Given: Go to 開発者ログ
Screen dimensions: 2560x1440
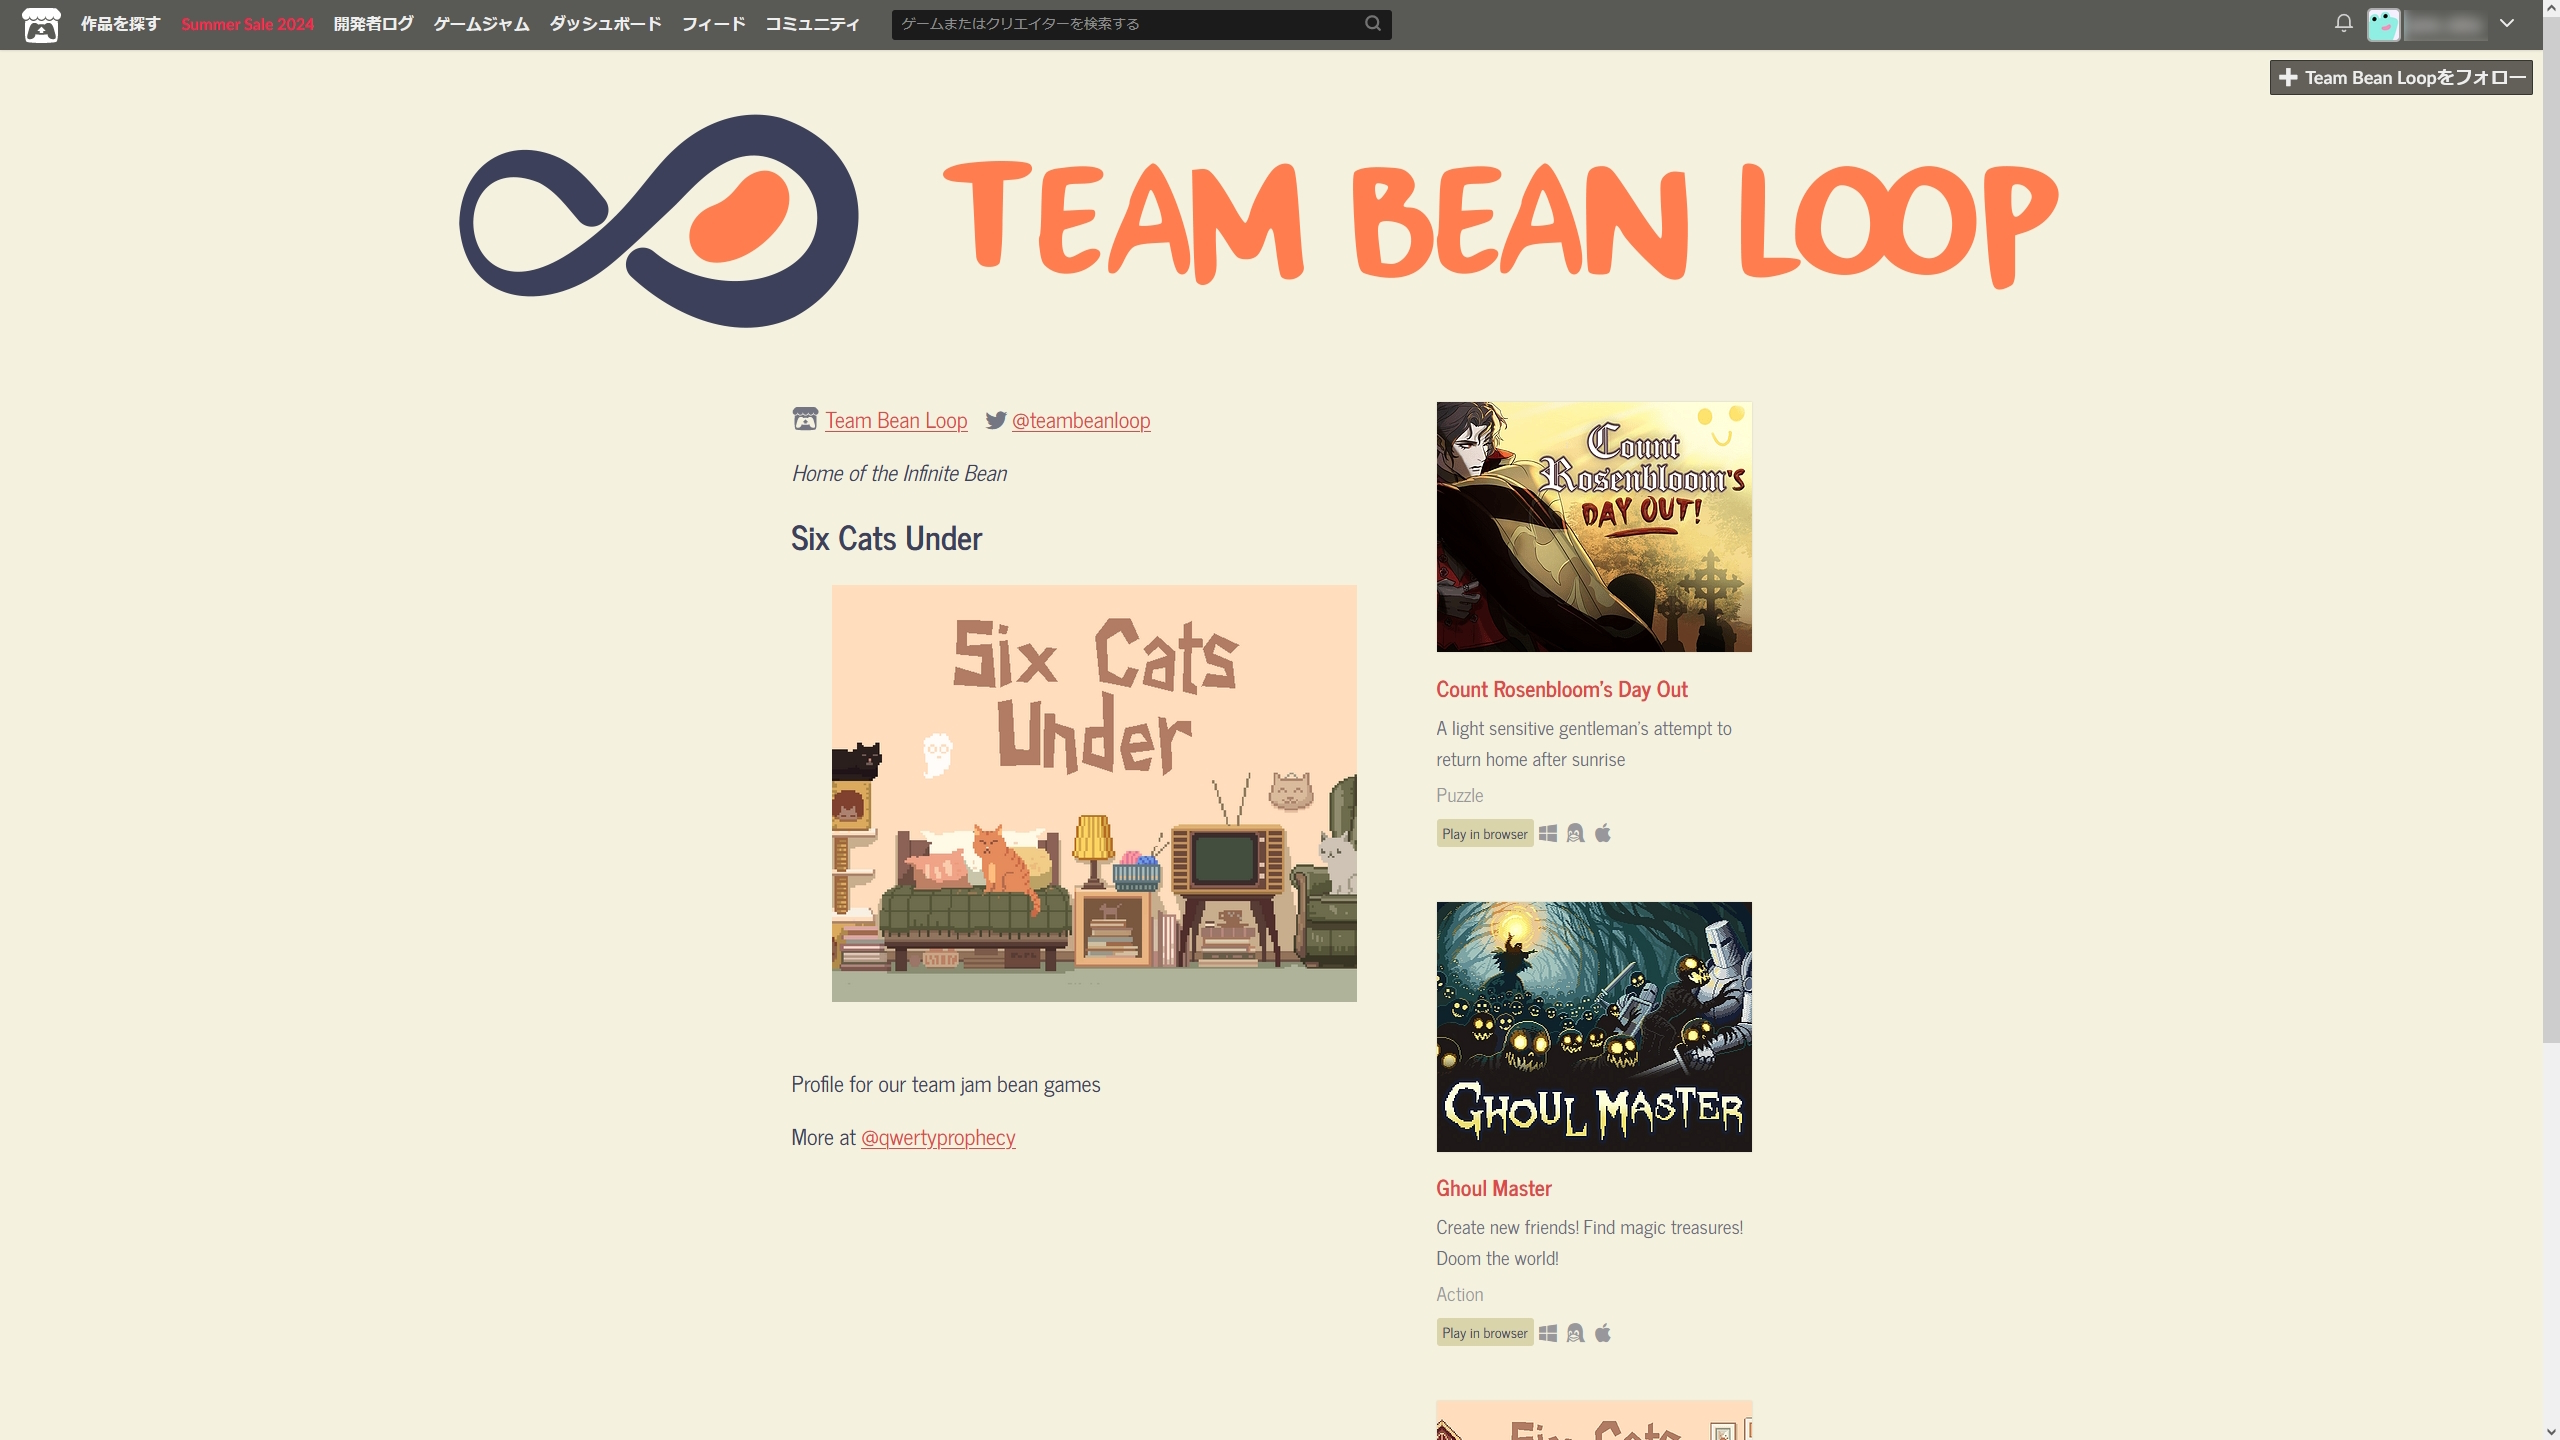Looking at the screenshot, I should pos(373,24).
